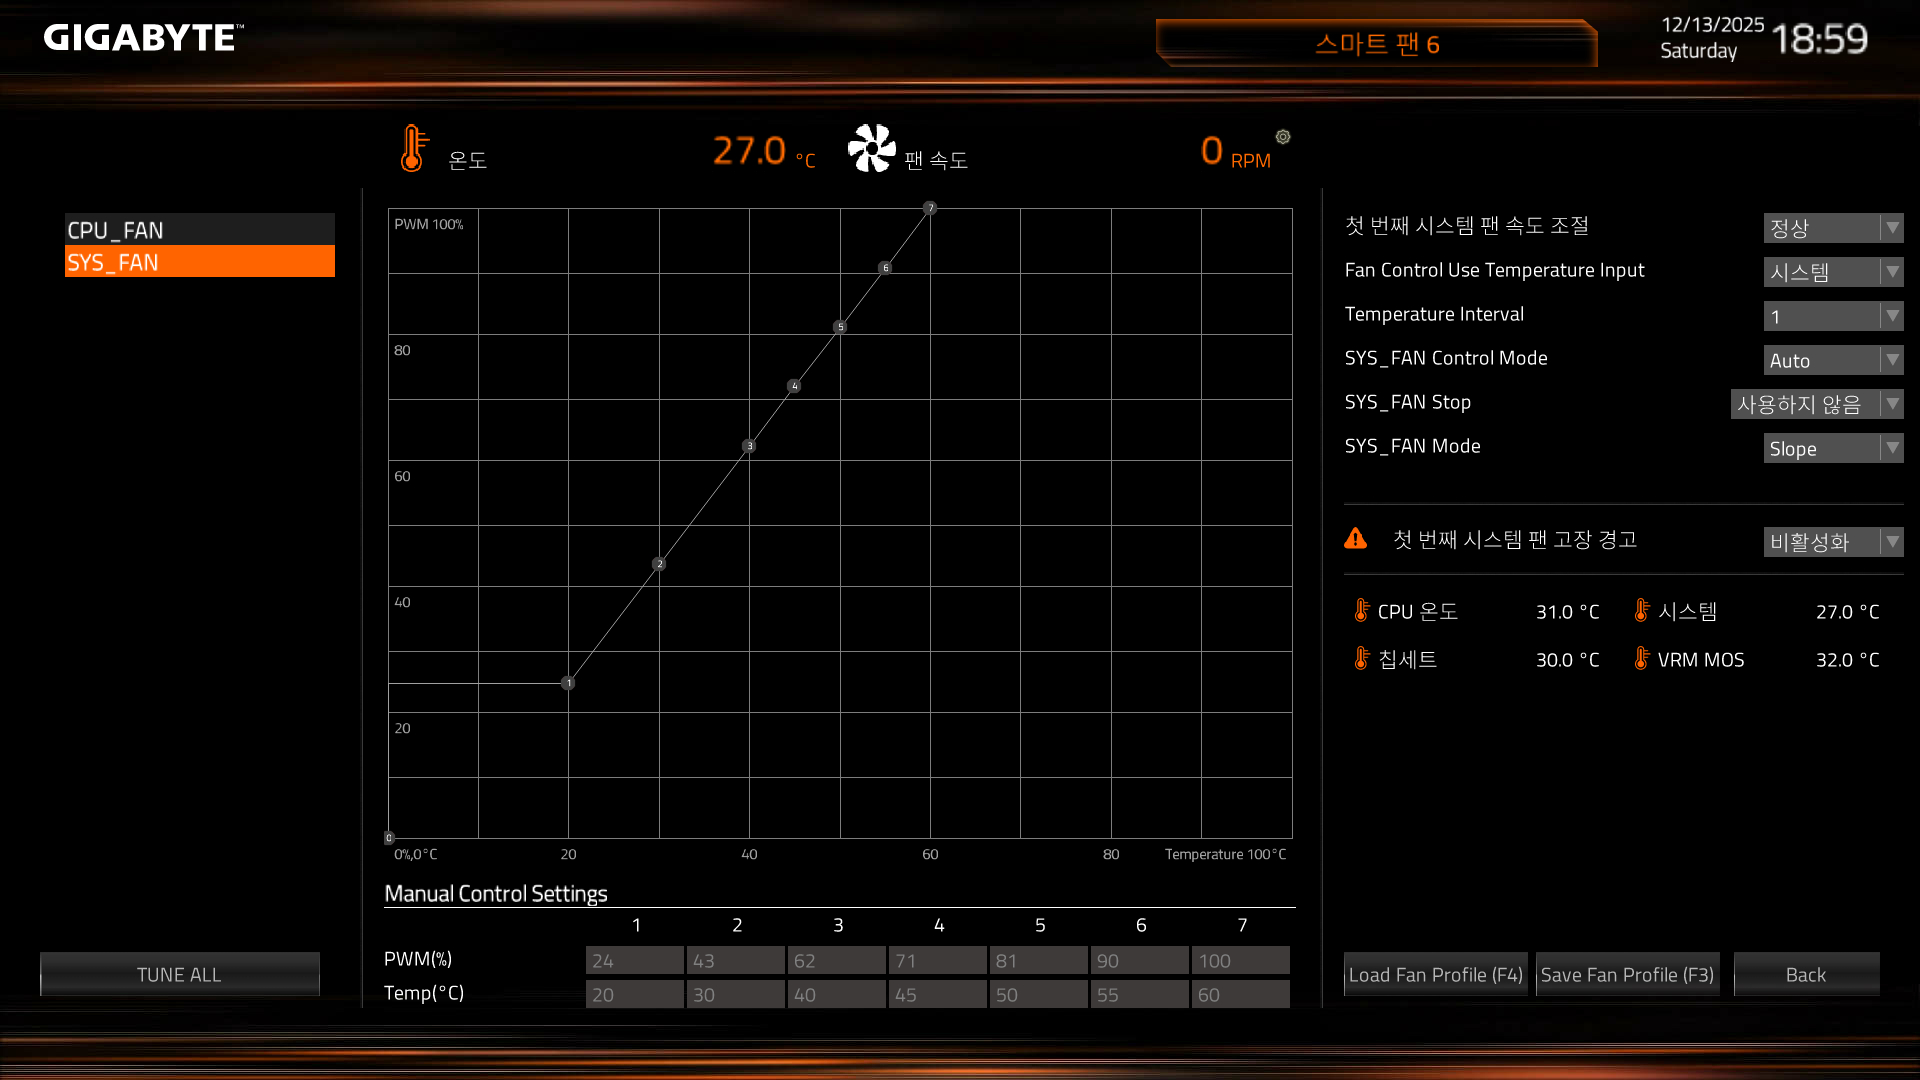Image resolution: width=1920 pixels, height=1080 pixels.
Task: Select SYS_FAN in the fan list
Action: 199,262
